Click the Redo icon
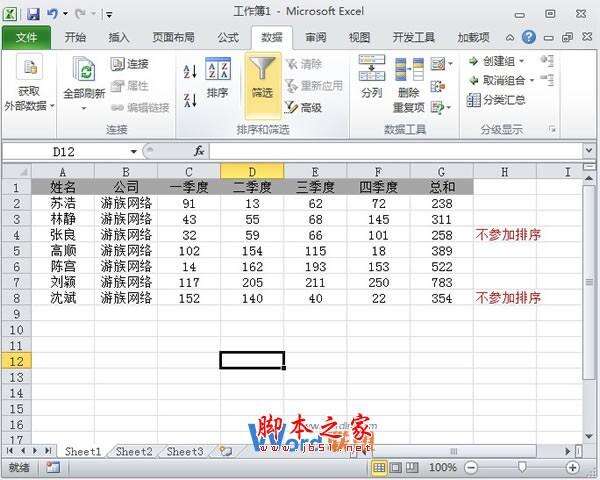Image resolution: width=600 pixels, height=480 pixels. tap(80, 14)
